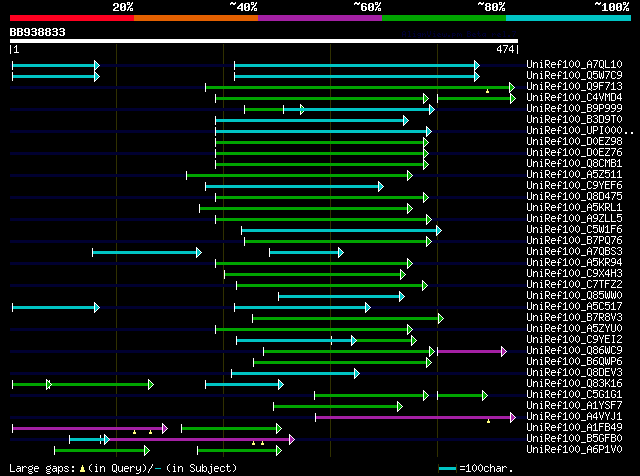Click the yellow gap marker in A4VYJ1 row
The height and width of the screenshot is (476, 640).
tap(488, 421)
